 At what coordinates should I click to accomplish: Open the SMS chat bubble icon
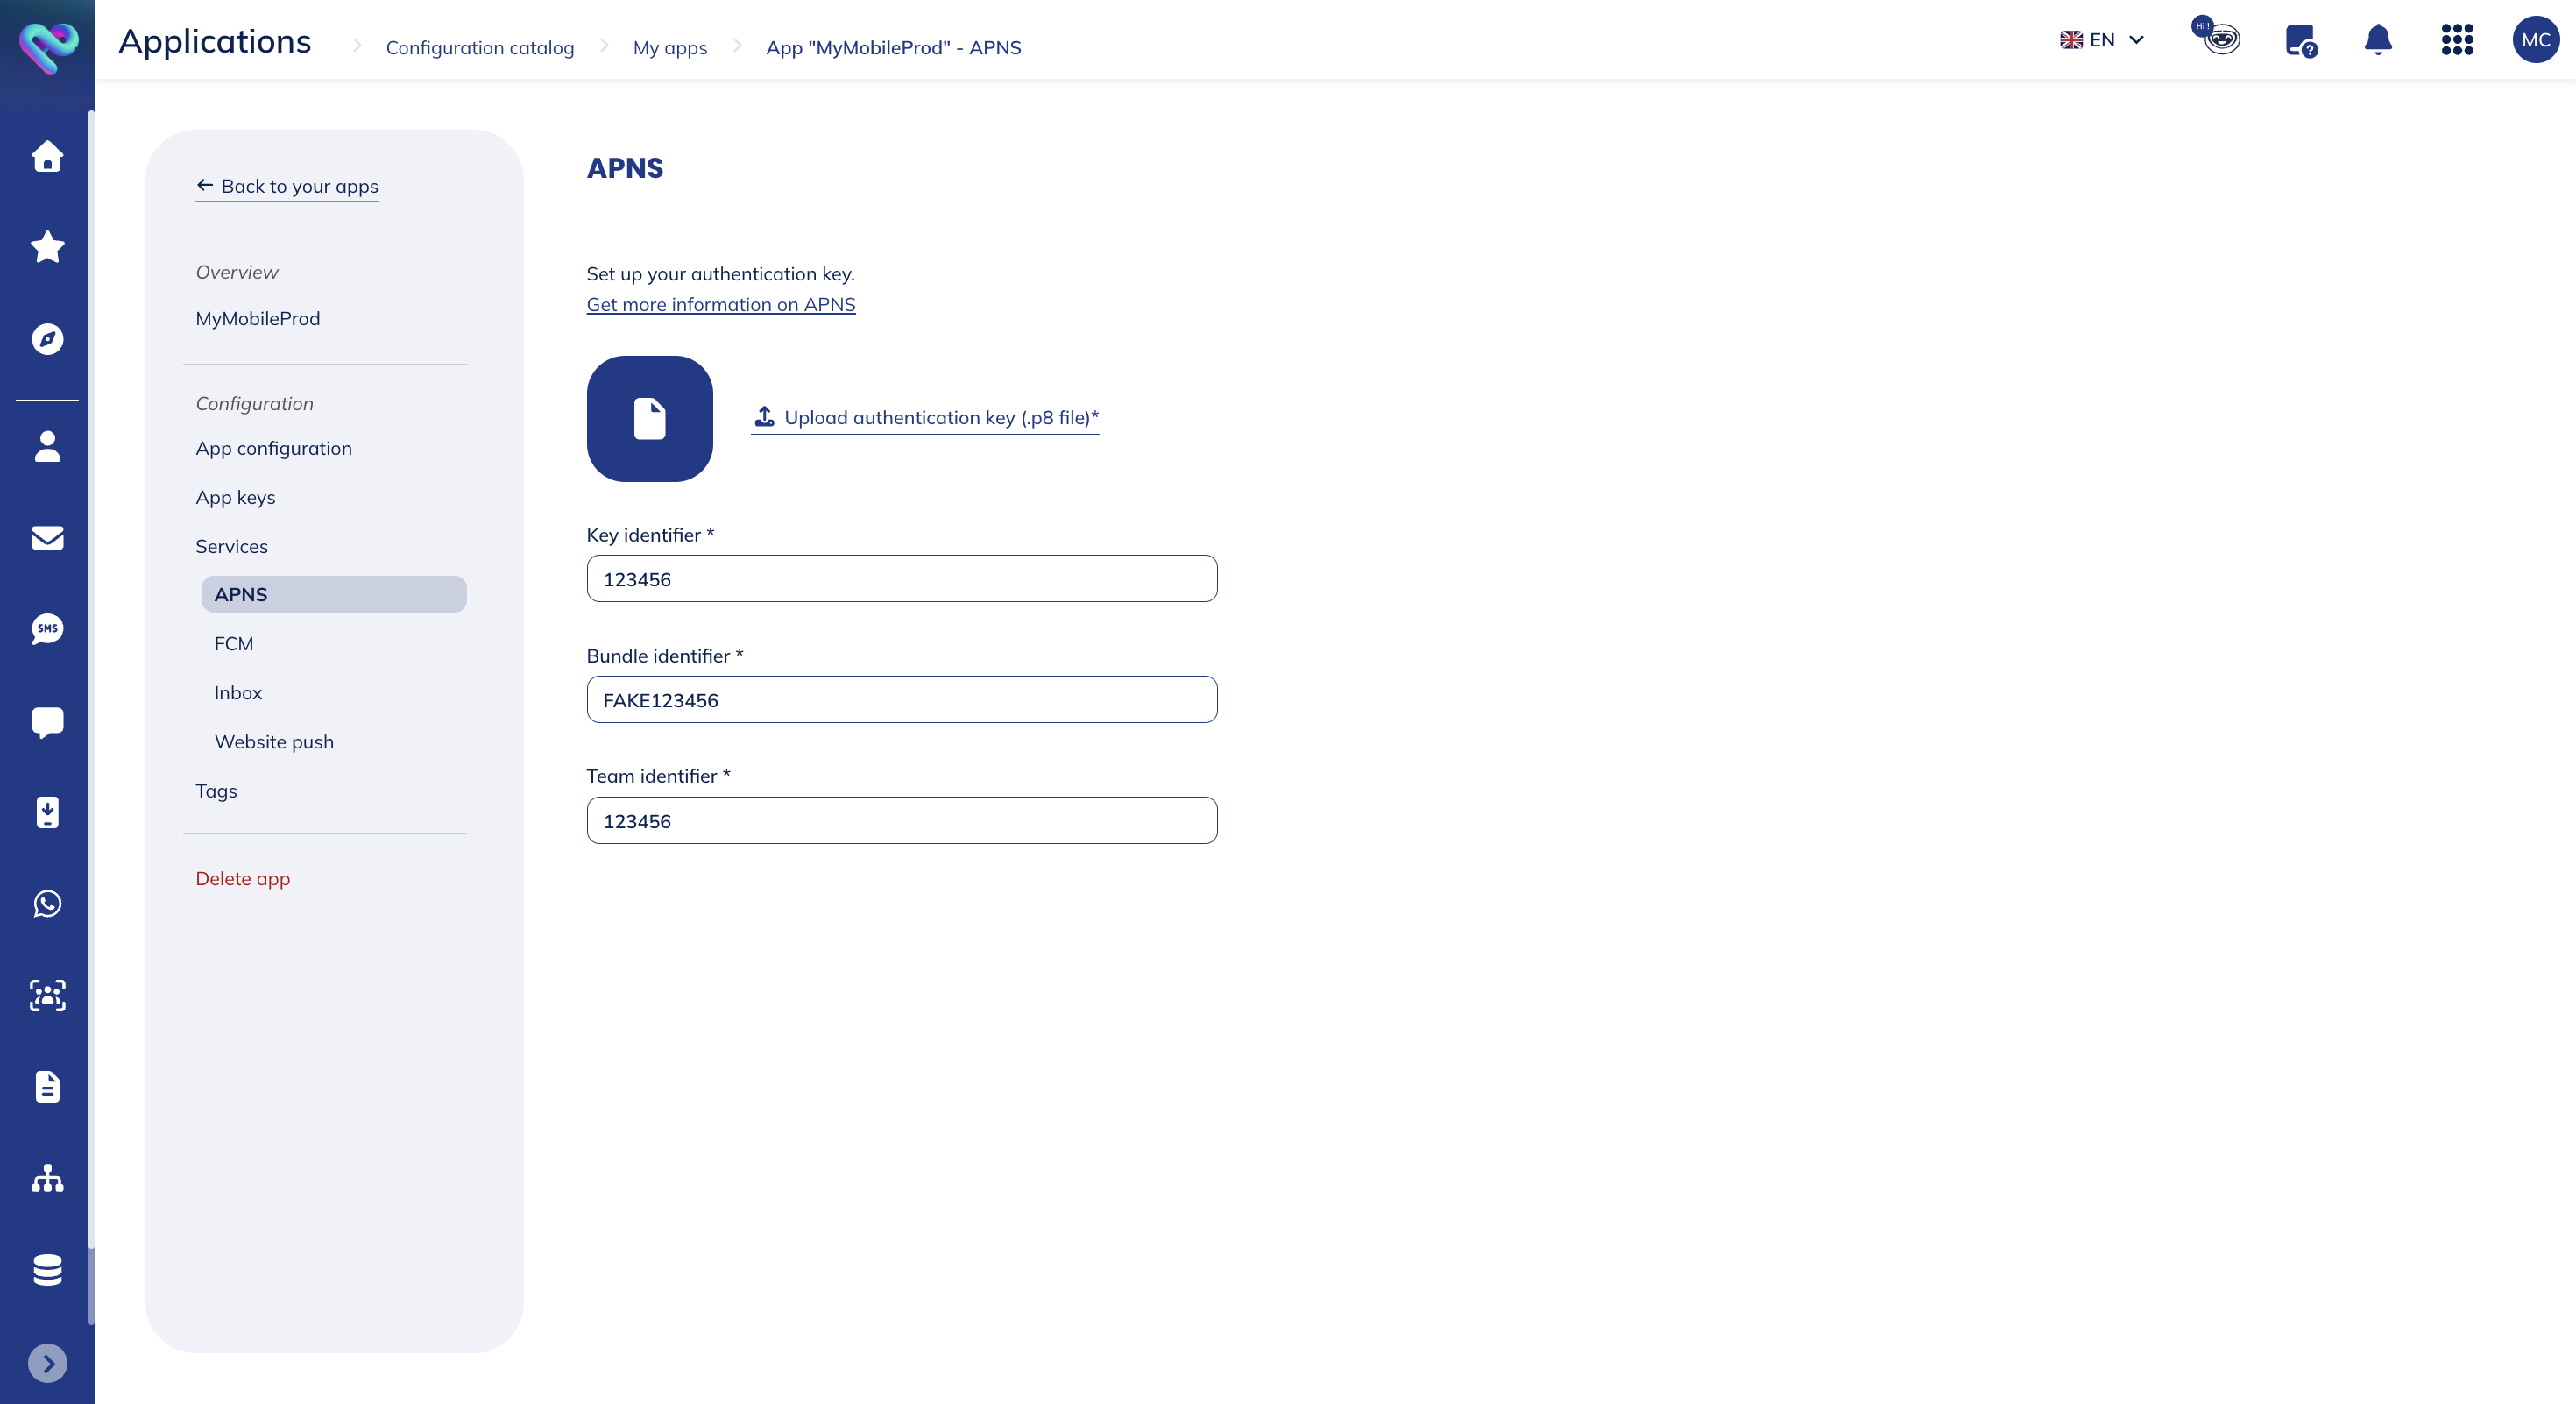47,629
